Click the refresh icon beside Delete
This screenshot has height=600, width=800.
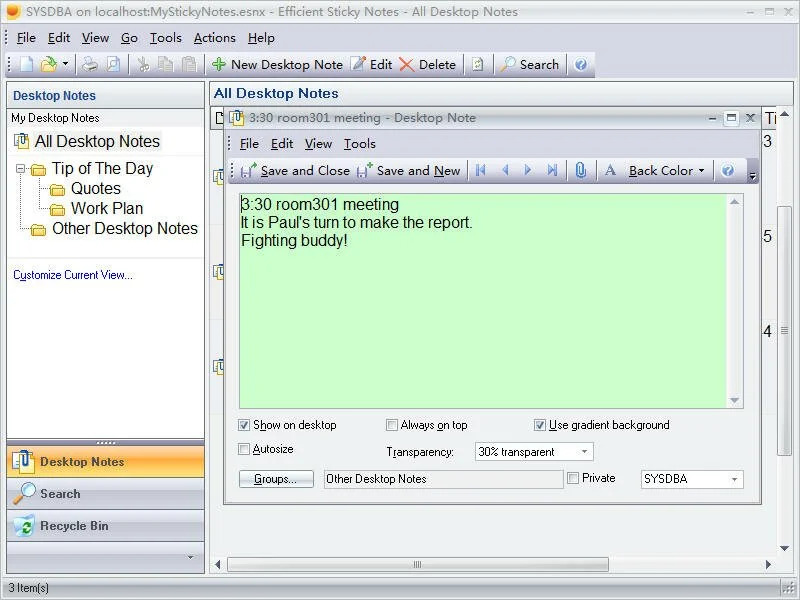click(478, 64)
